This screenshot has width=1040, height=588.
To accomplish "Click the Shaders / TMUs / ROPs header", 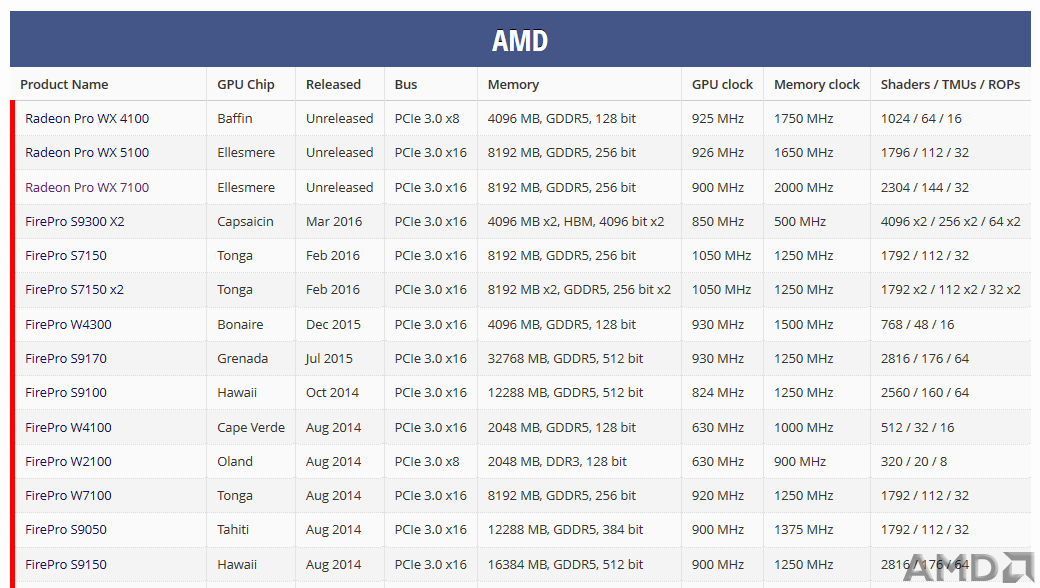I will click(x=950, y=84).
